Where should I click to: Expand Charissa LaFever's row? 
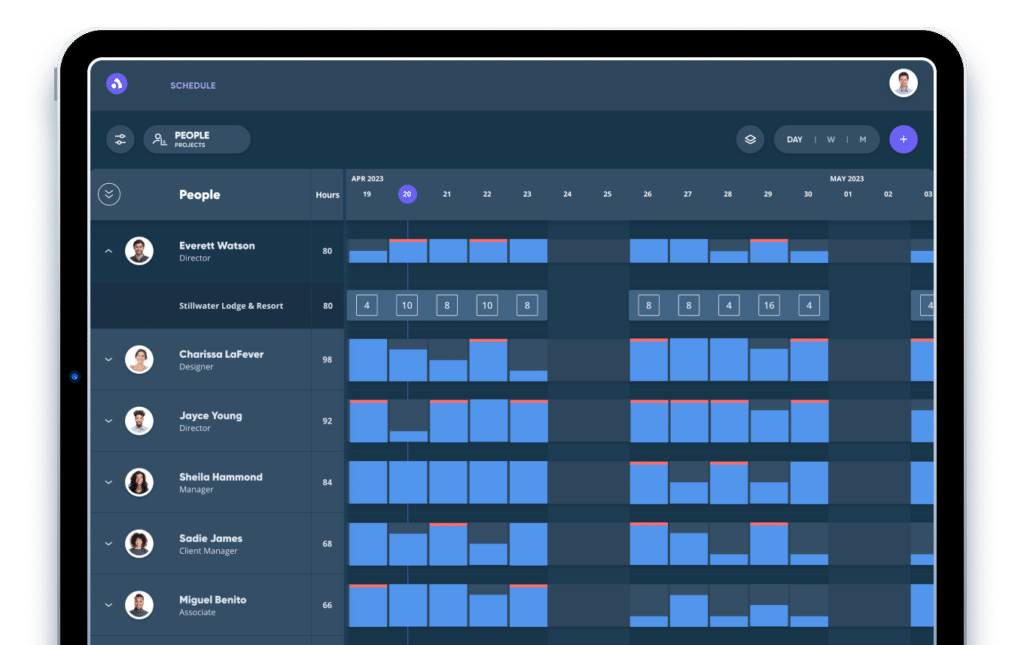click(109, 360)
